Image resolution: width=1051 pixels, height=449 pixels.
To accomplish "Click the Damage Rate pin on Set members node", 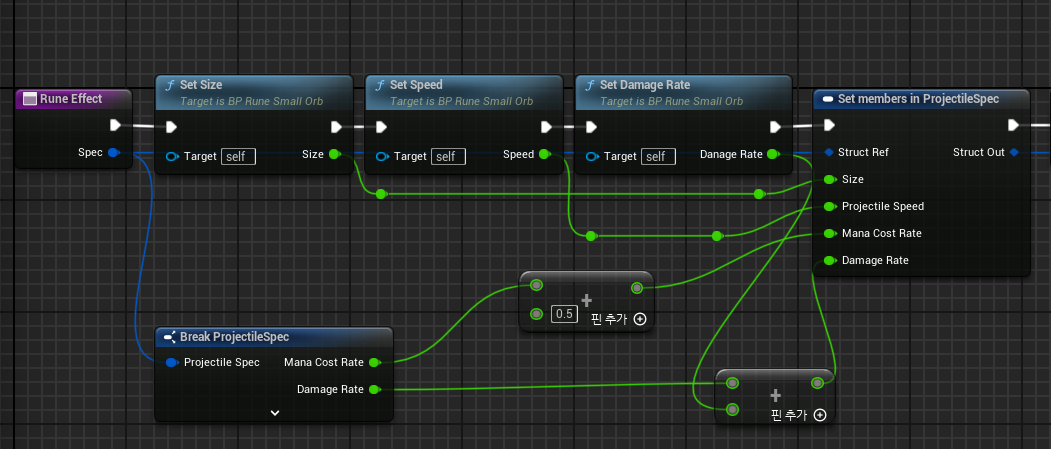I will pos(830,260).
